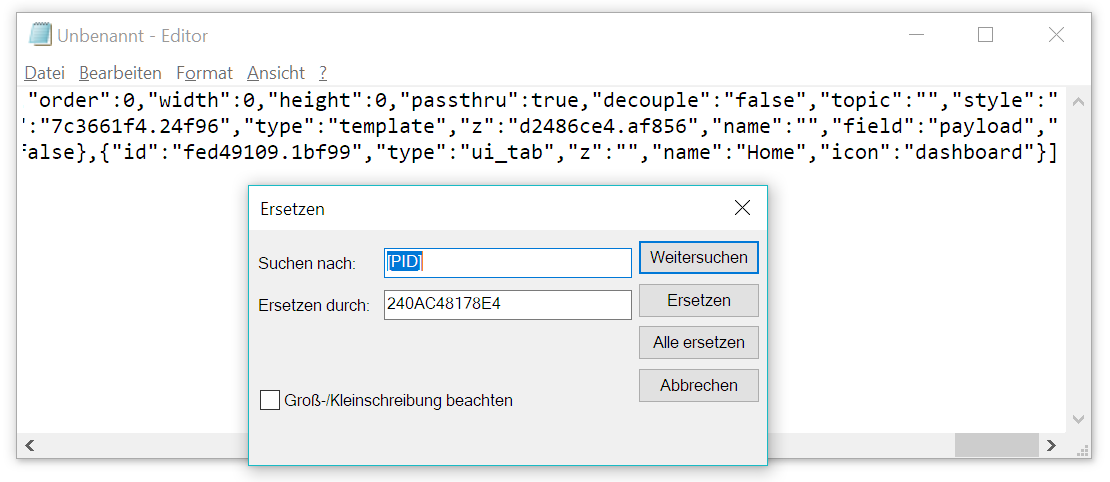
Task: Click the vertical scrollbar up arrow
Action: 1079,102
